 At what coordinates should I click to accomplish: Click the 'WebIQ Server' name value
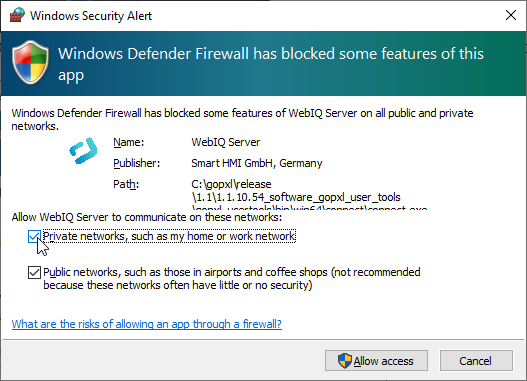pyautogui.click(x=226, y=142)
